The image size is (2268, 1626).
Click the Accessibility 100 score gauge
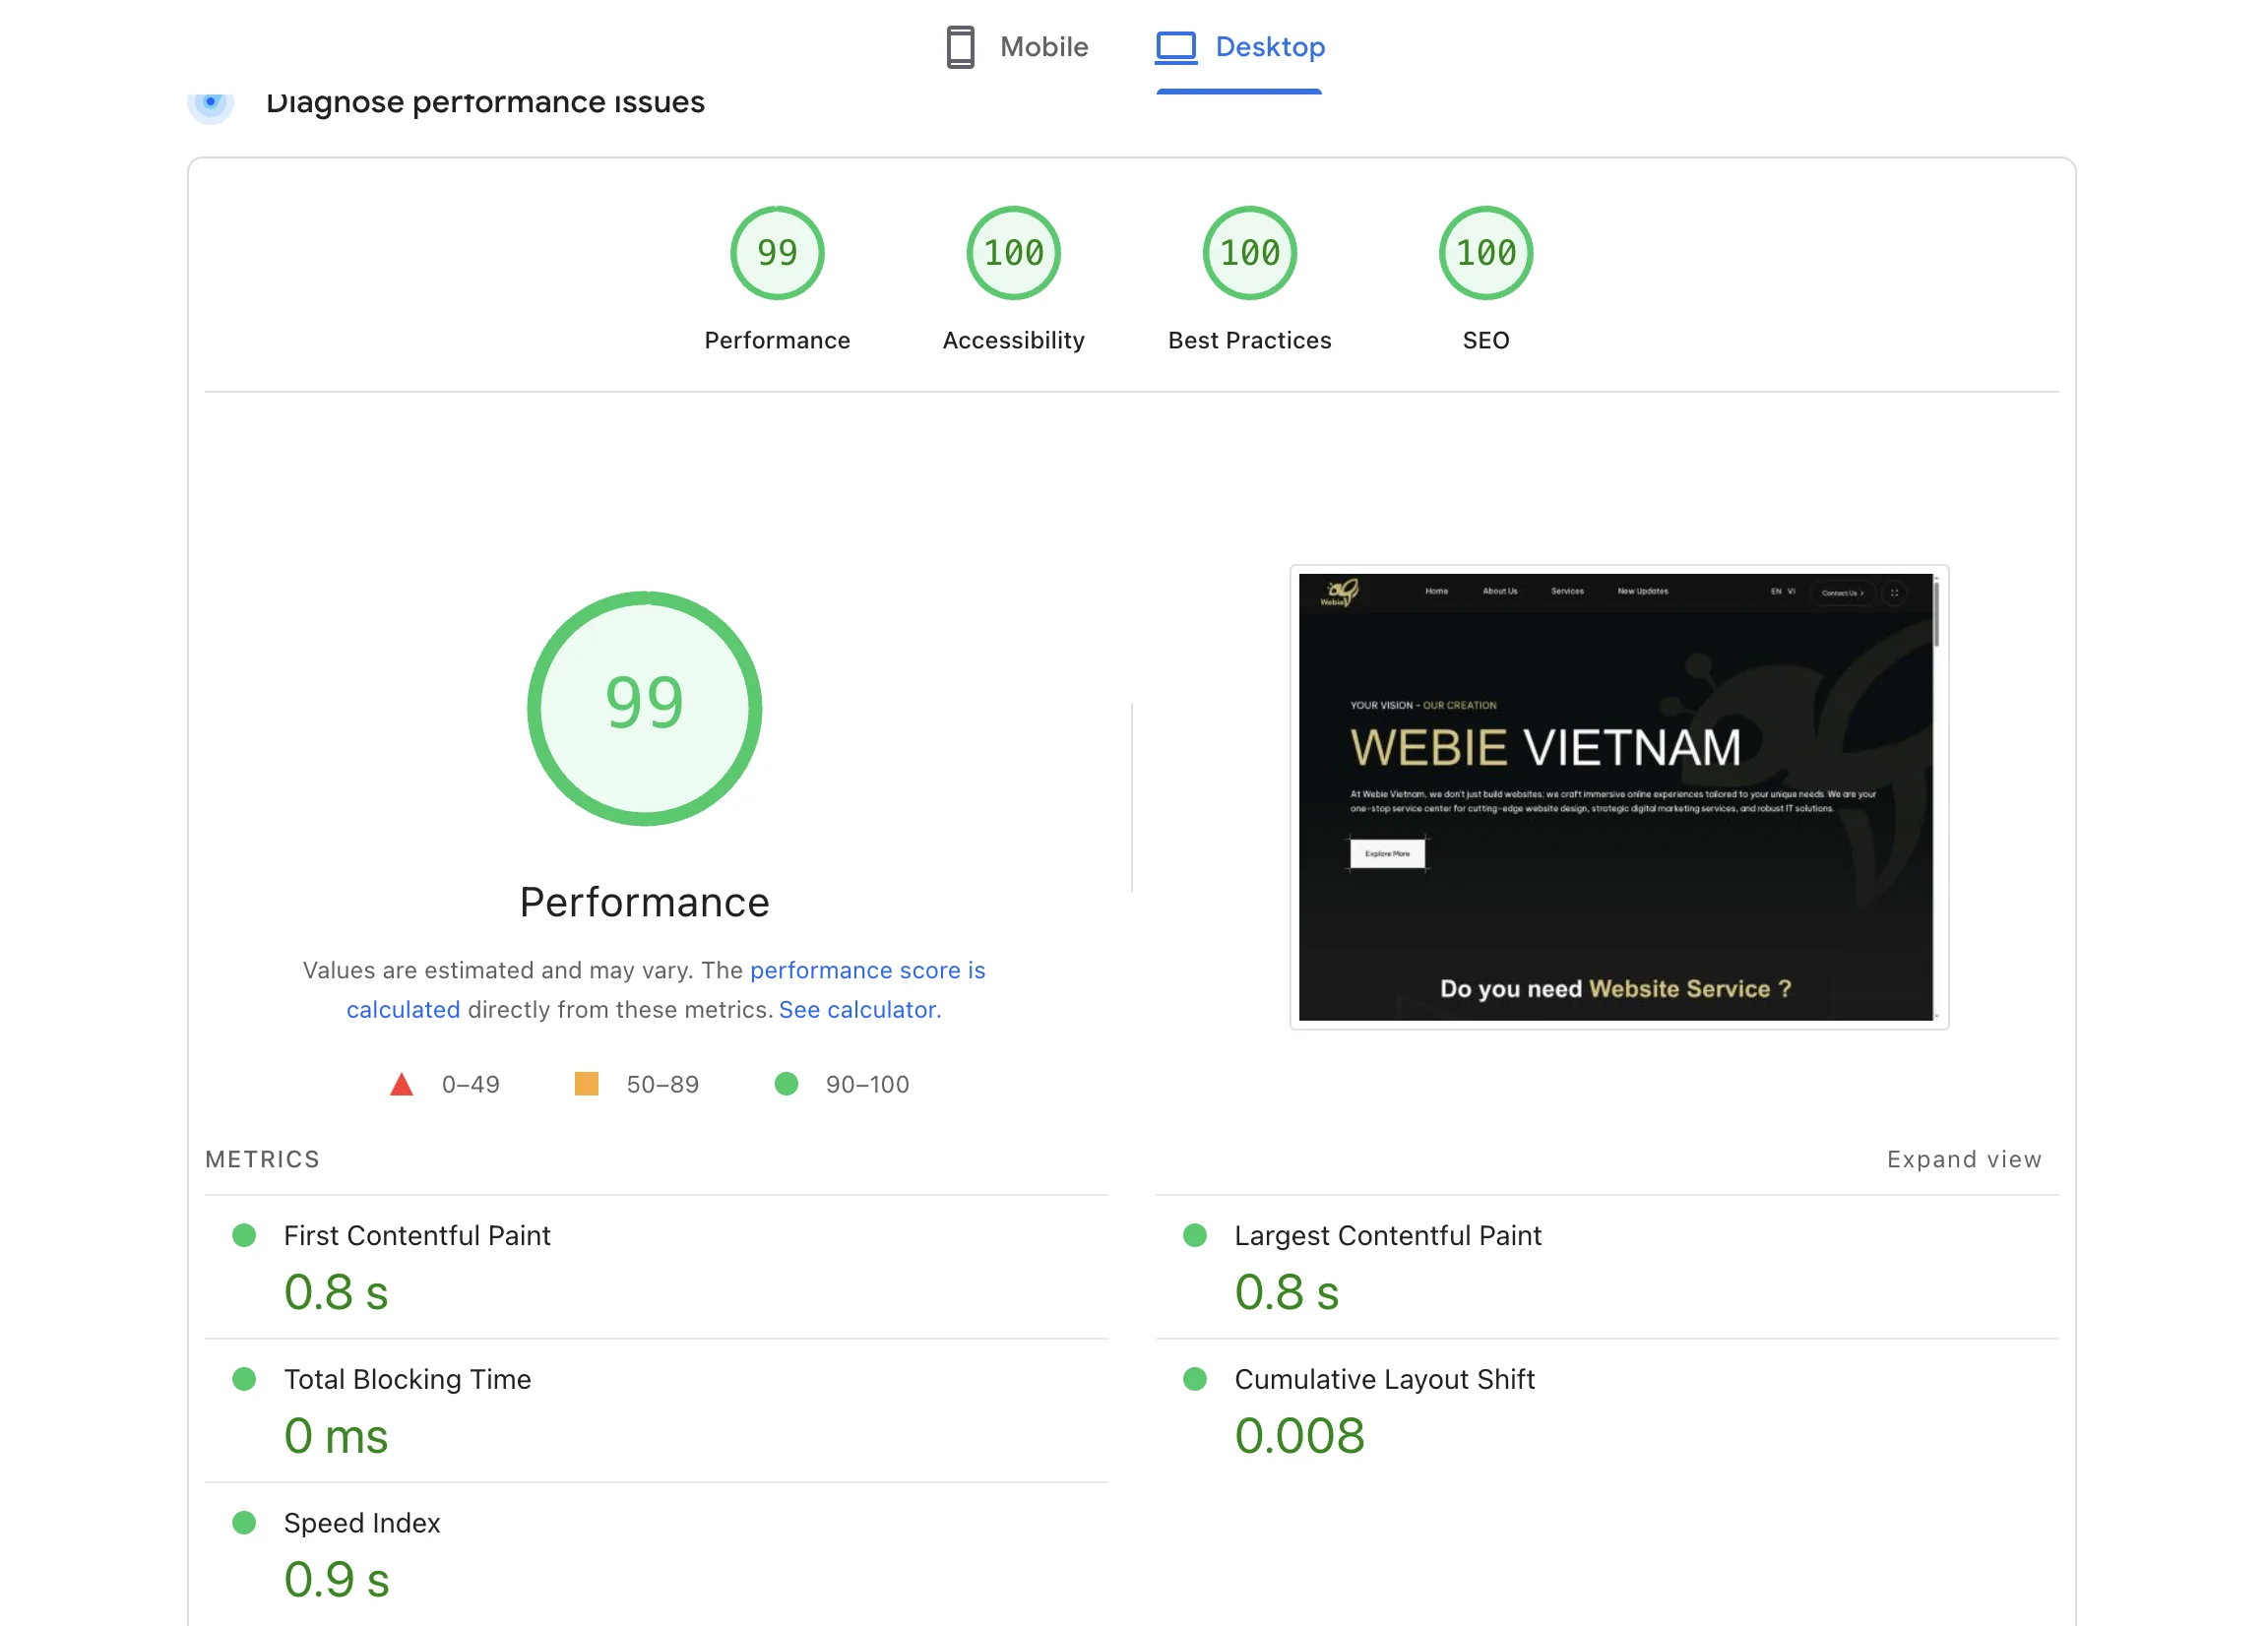point(1013,253)
